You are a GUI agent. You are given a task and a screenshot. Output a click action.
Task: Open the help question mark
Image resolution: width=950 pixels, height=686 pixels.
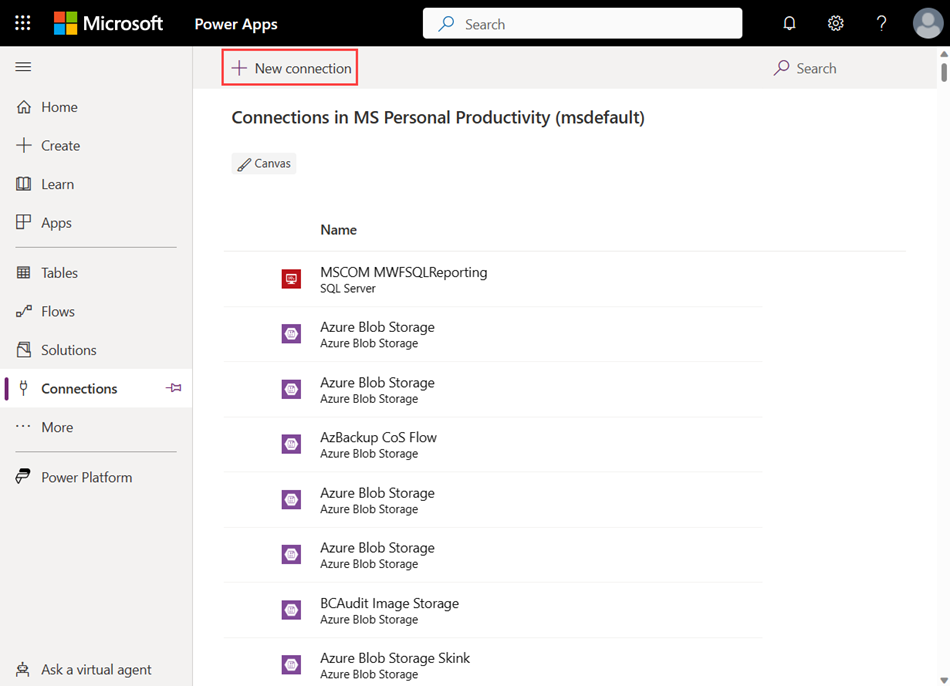click(x=881, y=23)
